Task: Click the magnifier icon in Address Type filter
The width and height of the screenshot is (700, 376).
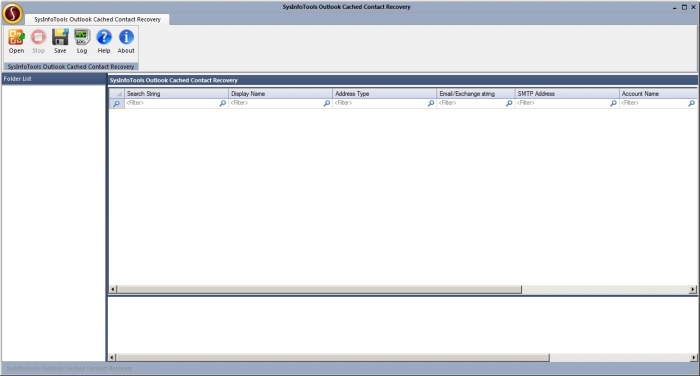Action: 431,103
